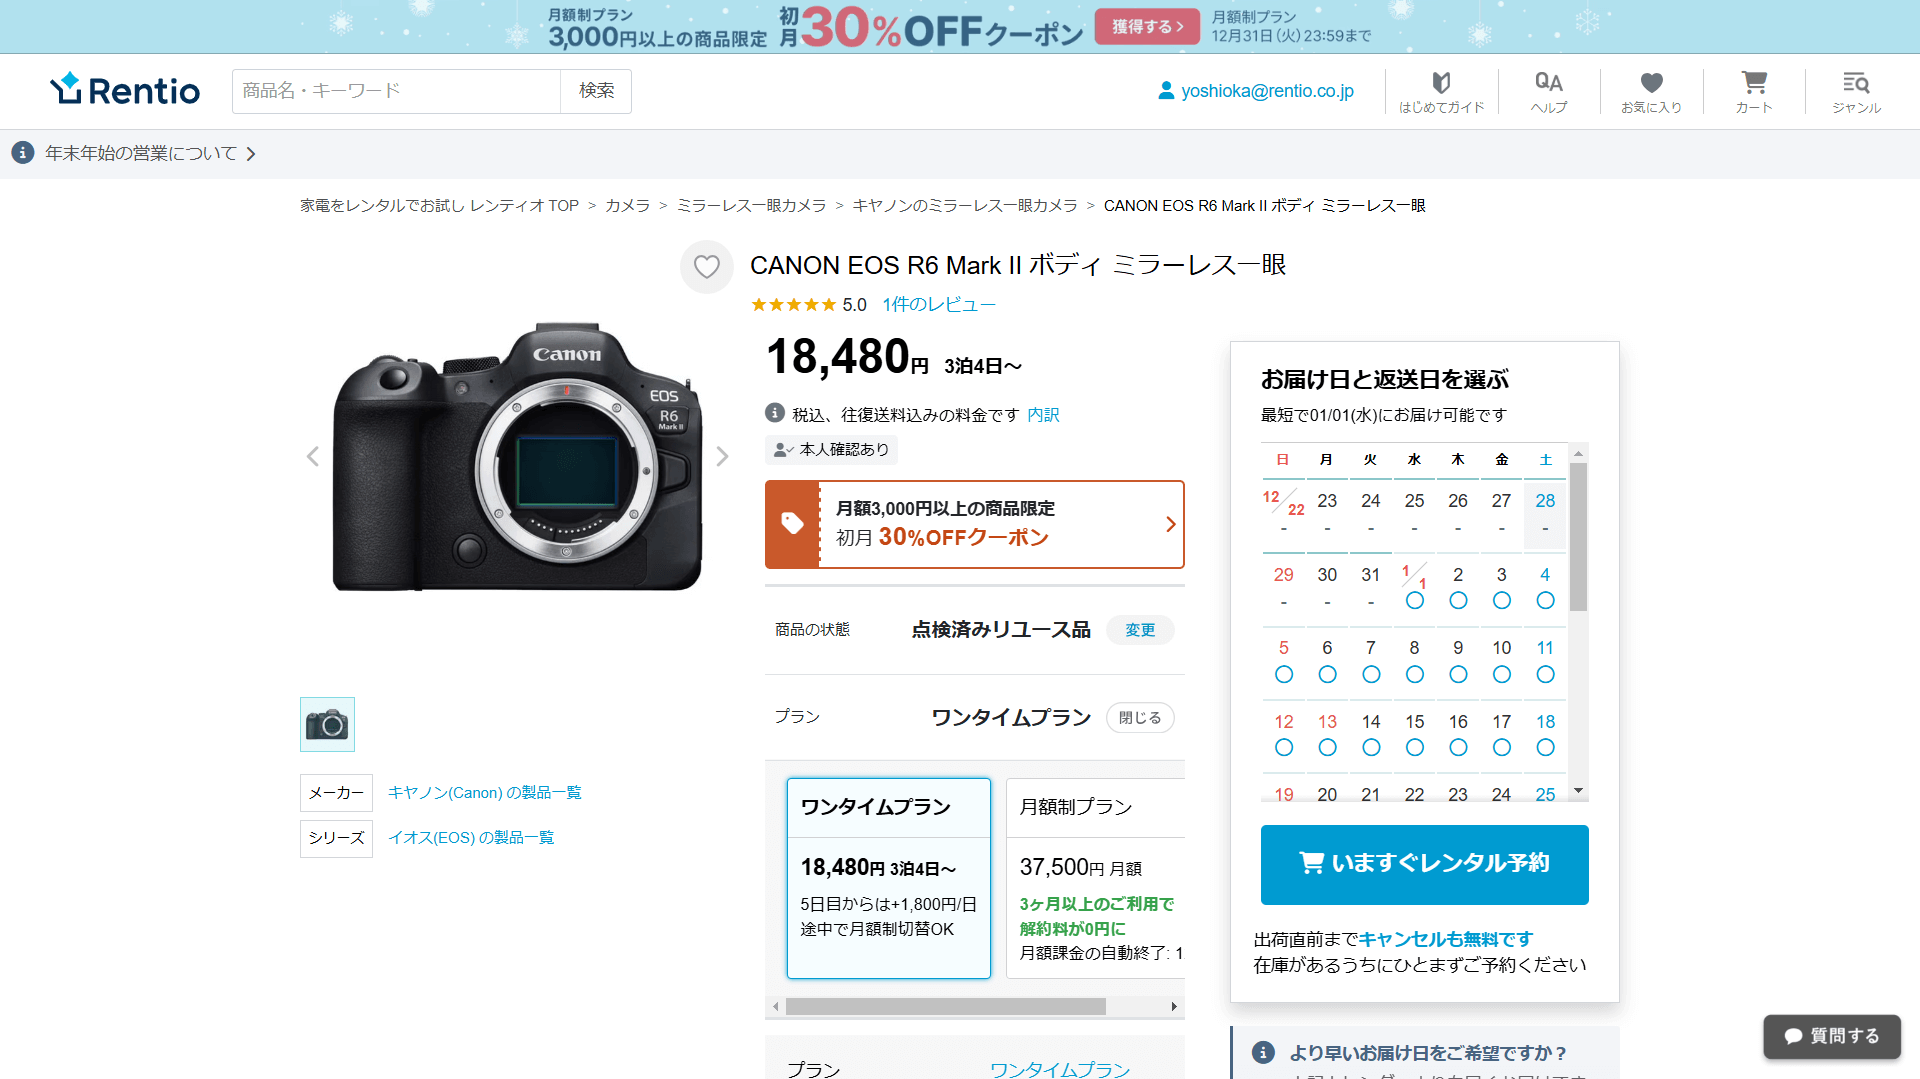Click the info icon beside より早いお届け日

1264,1052
